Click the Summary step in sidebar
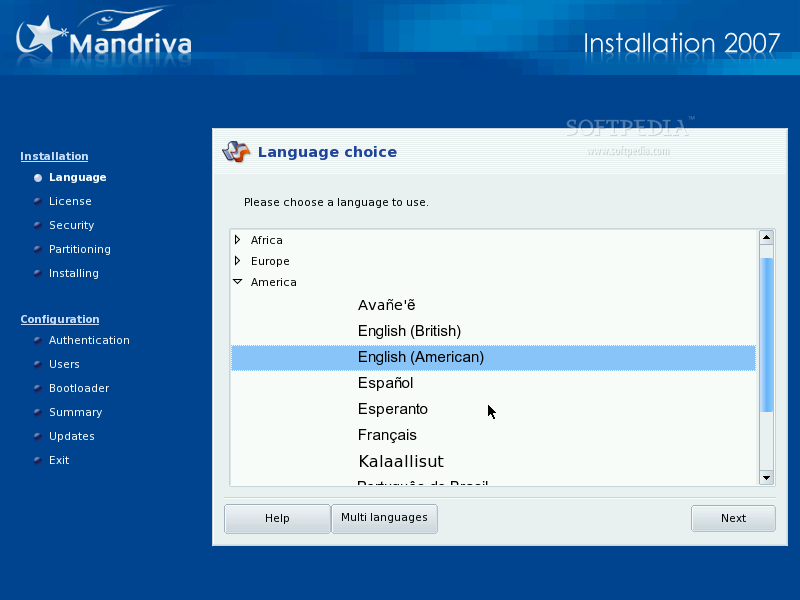 coord(76,412)
